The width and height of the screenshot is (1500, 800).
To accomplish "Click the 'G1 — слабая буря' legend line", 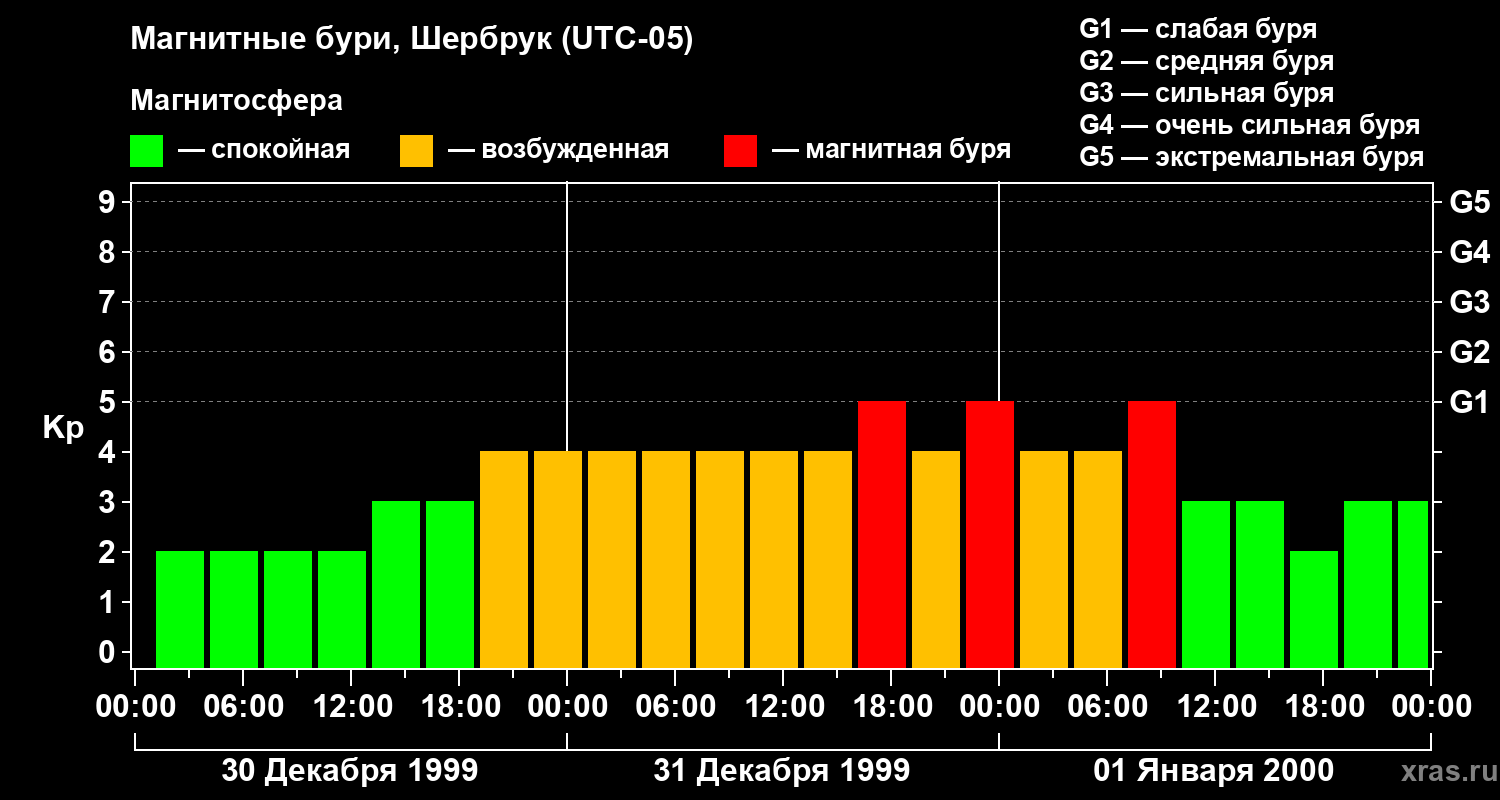I will 1198,29.
